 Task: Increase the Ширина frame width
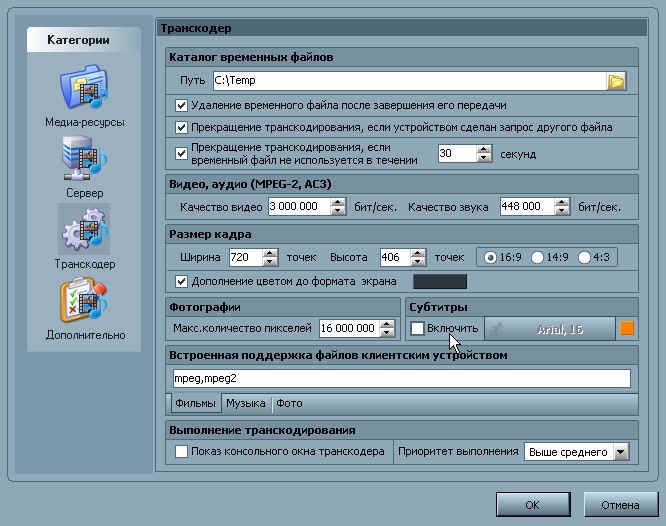coord(270,253)
